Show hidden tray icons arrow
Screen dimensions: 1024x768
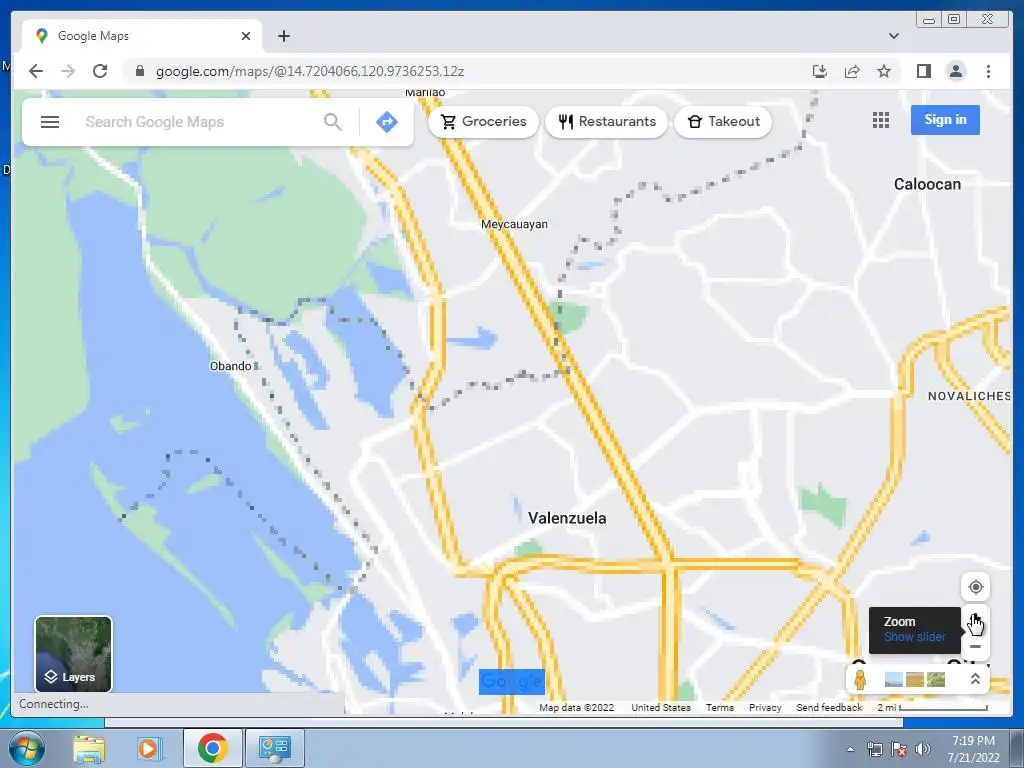pyautogui.click(x=850, y=749)
